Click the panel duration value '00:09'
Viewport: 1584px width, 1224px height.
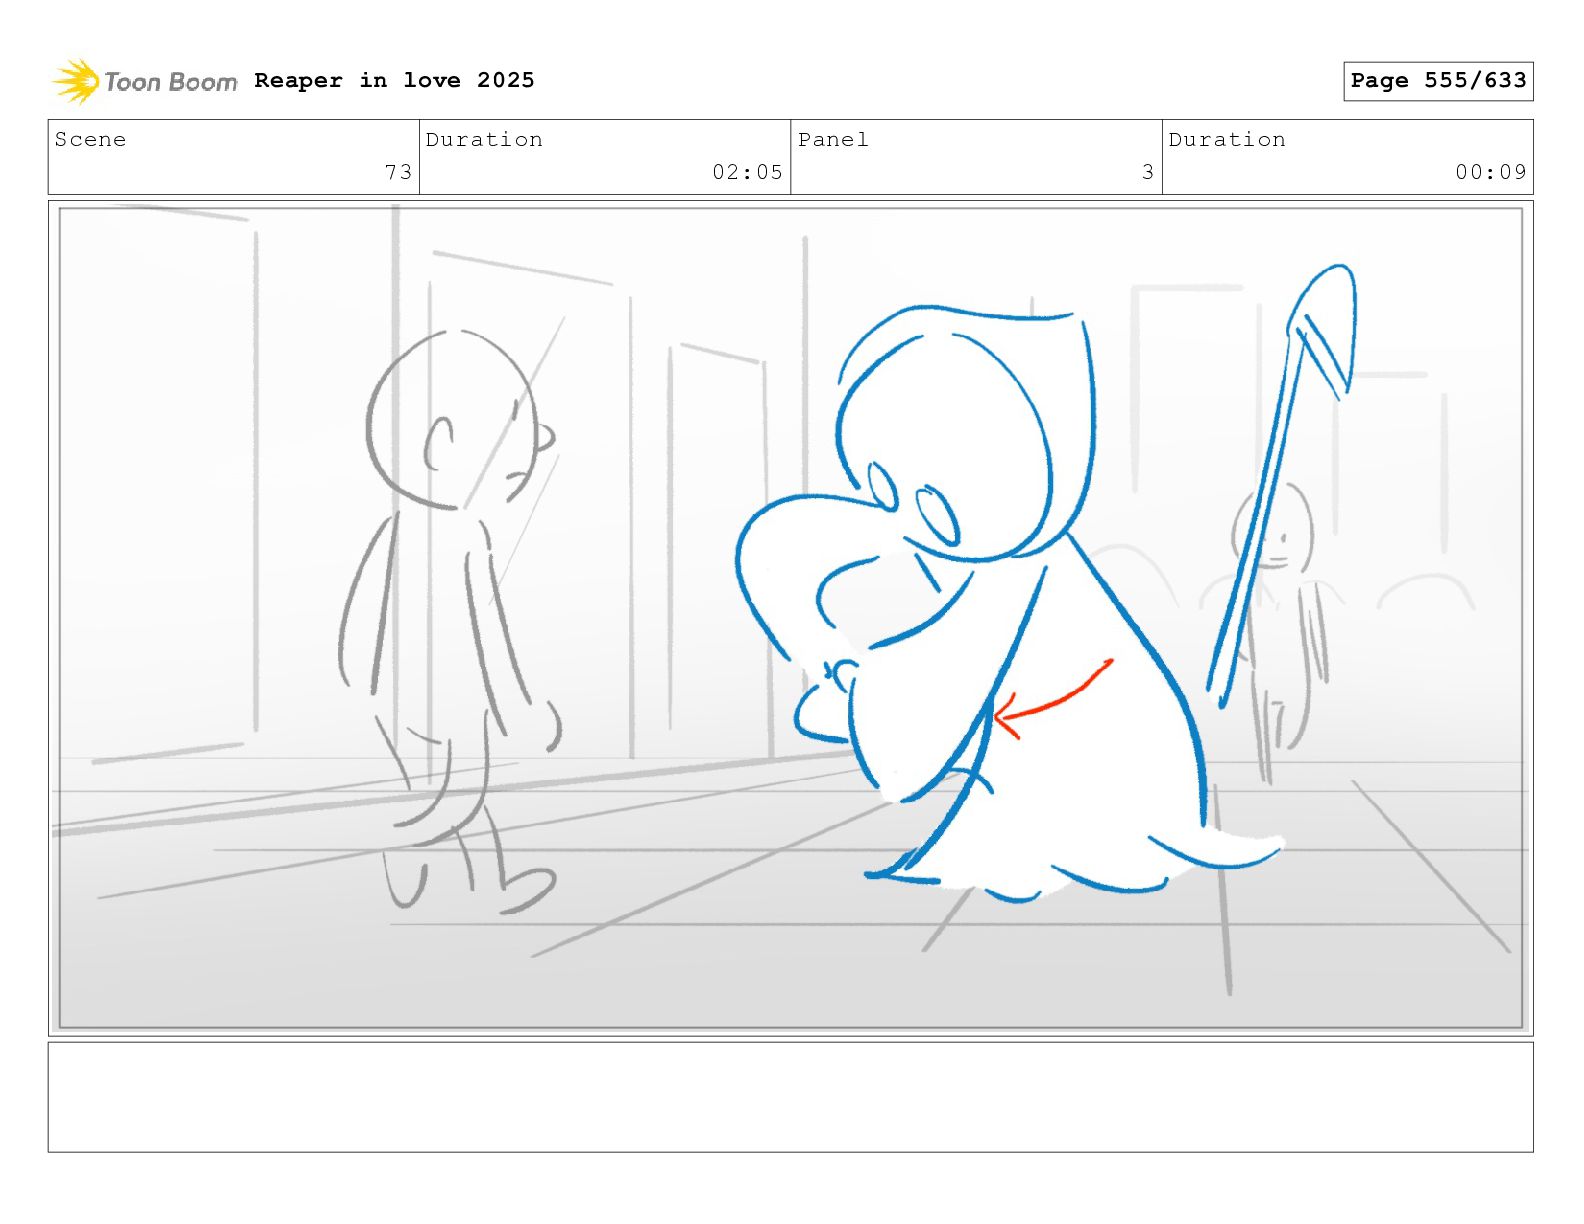(x=1491, y=172)
